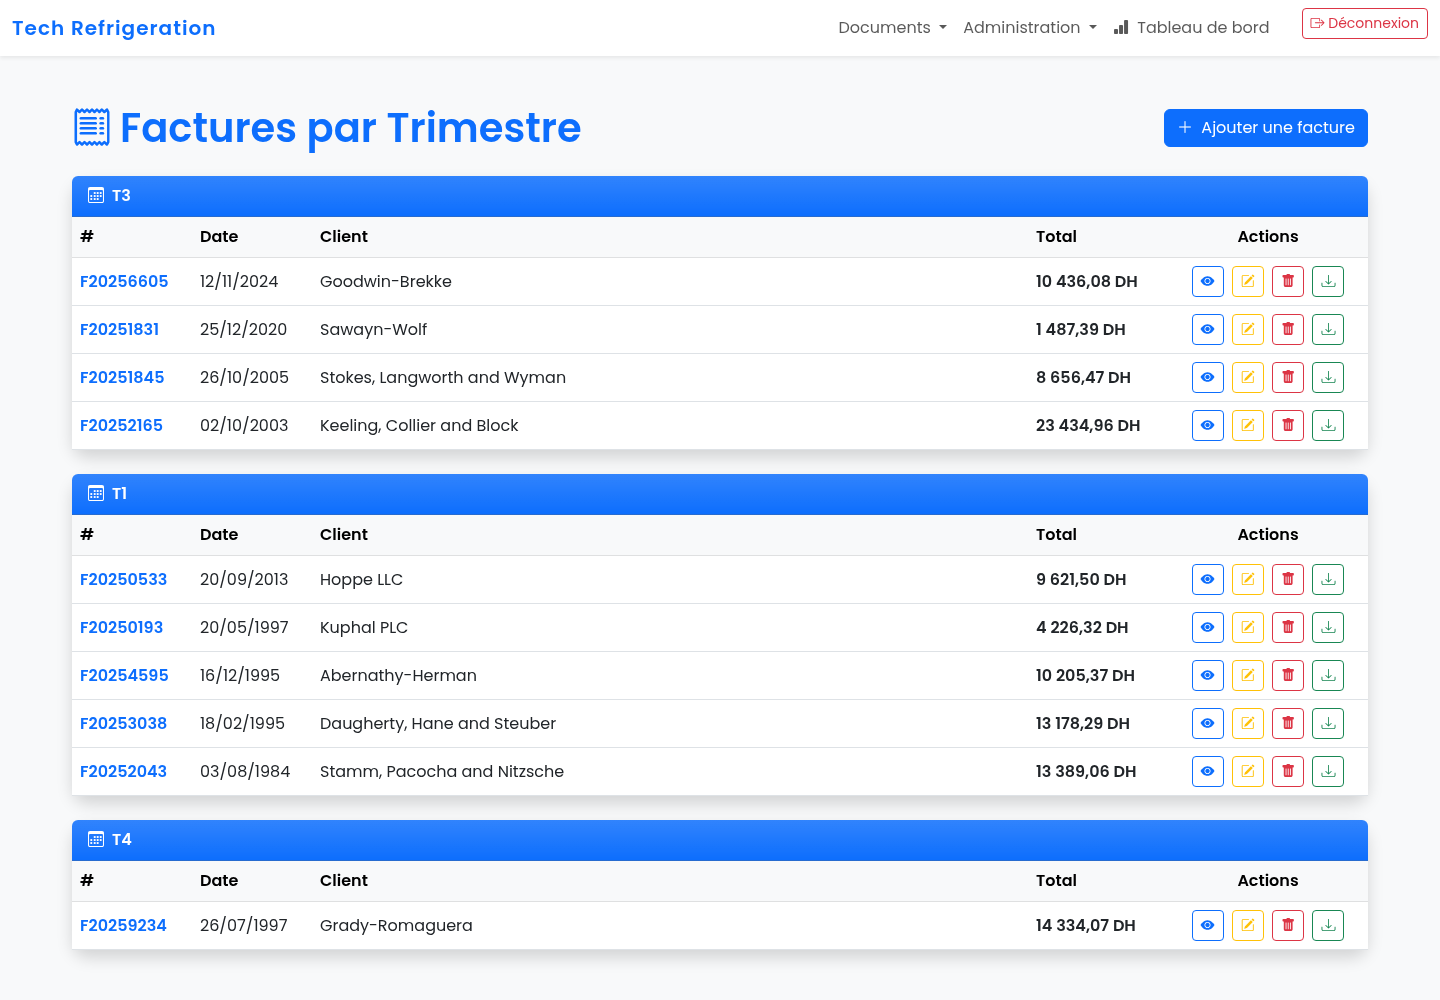Click the T1 quarter header
Screen dimensions: 1440x1000
720,494
